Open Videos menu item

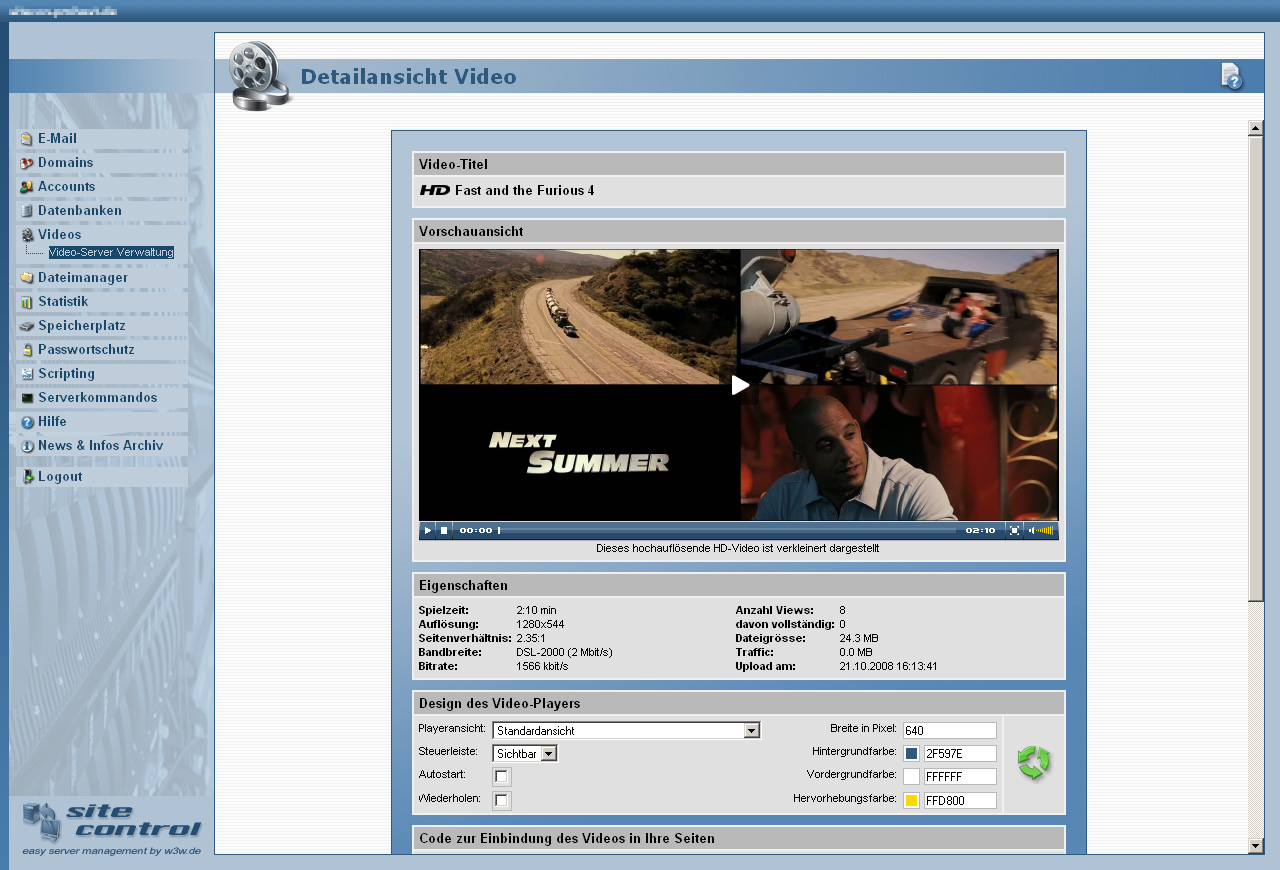pyautogui.click(x=60, y=235)
